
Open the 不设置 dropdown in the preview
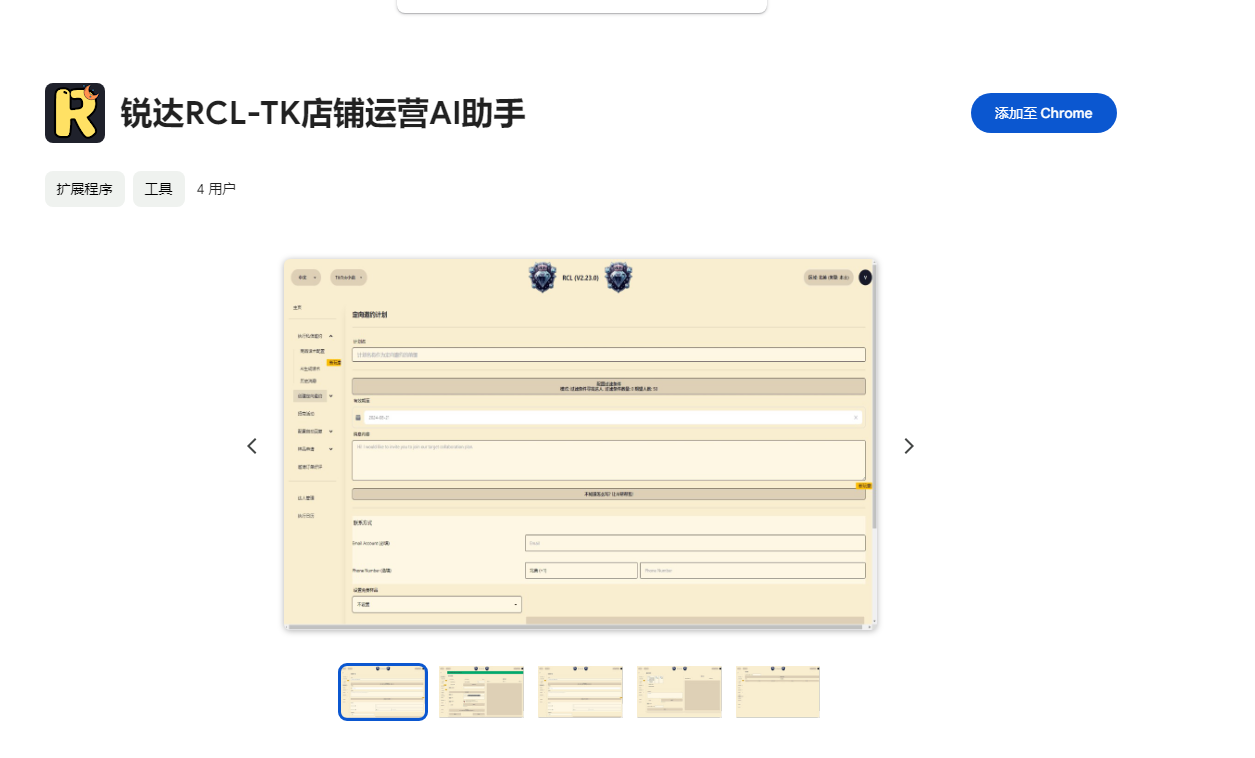point(437,605)
